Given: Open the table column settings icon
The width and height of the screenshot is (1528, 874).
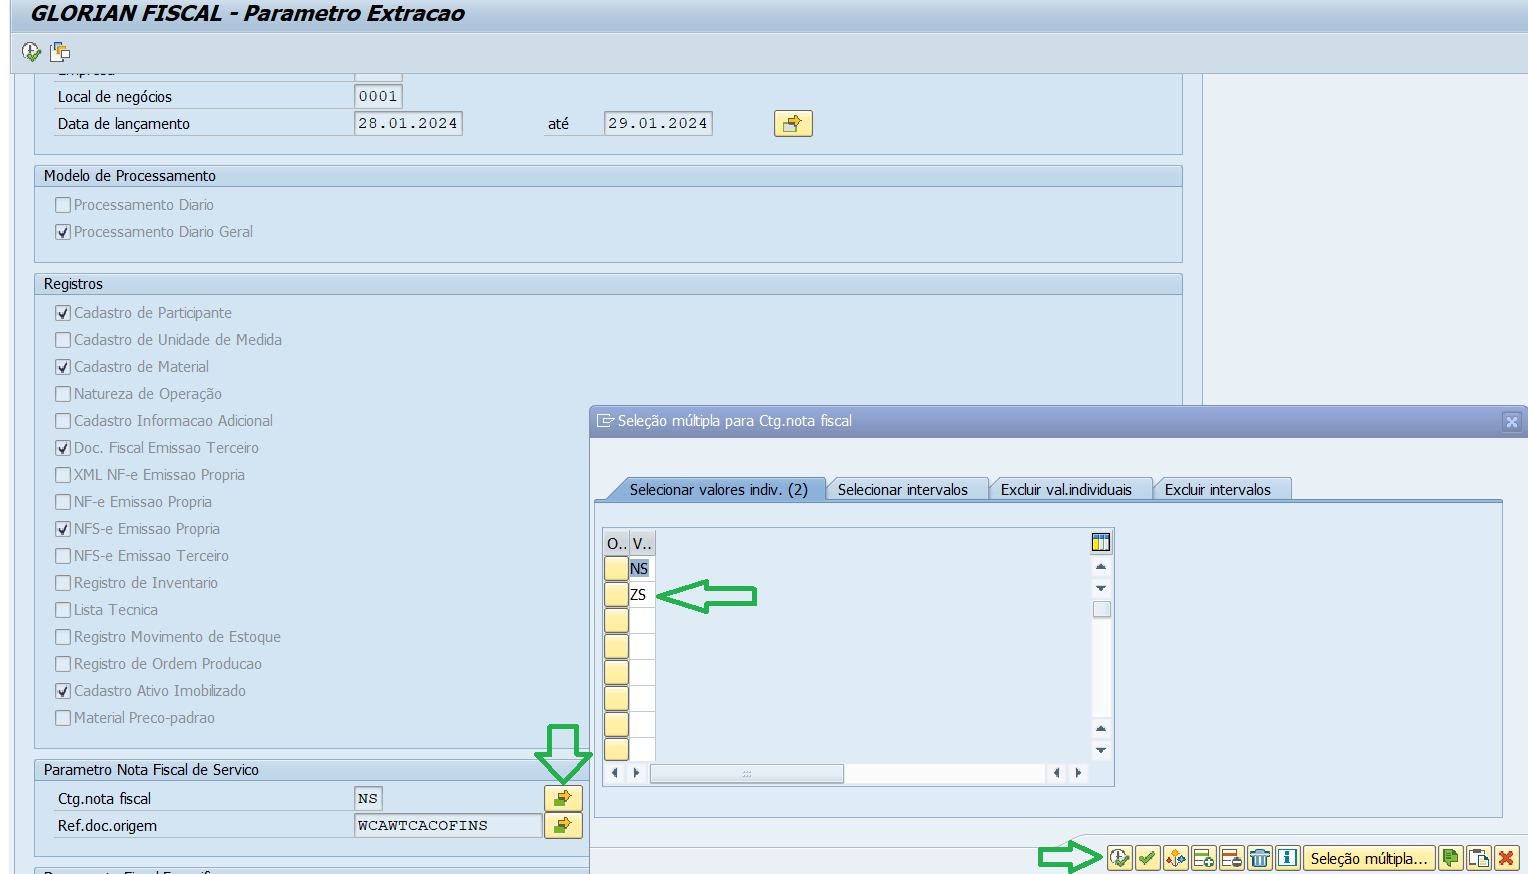Looking at the screenshot, I should coord(1101,543).
